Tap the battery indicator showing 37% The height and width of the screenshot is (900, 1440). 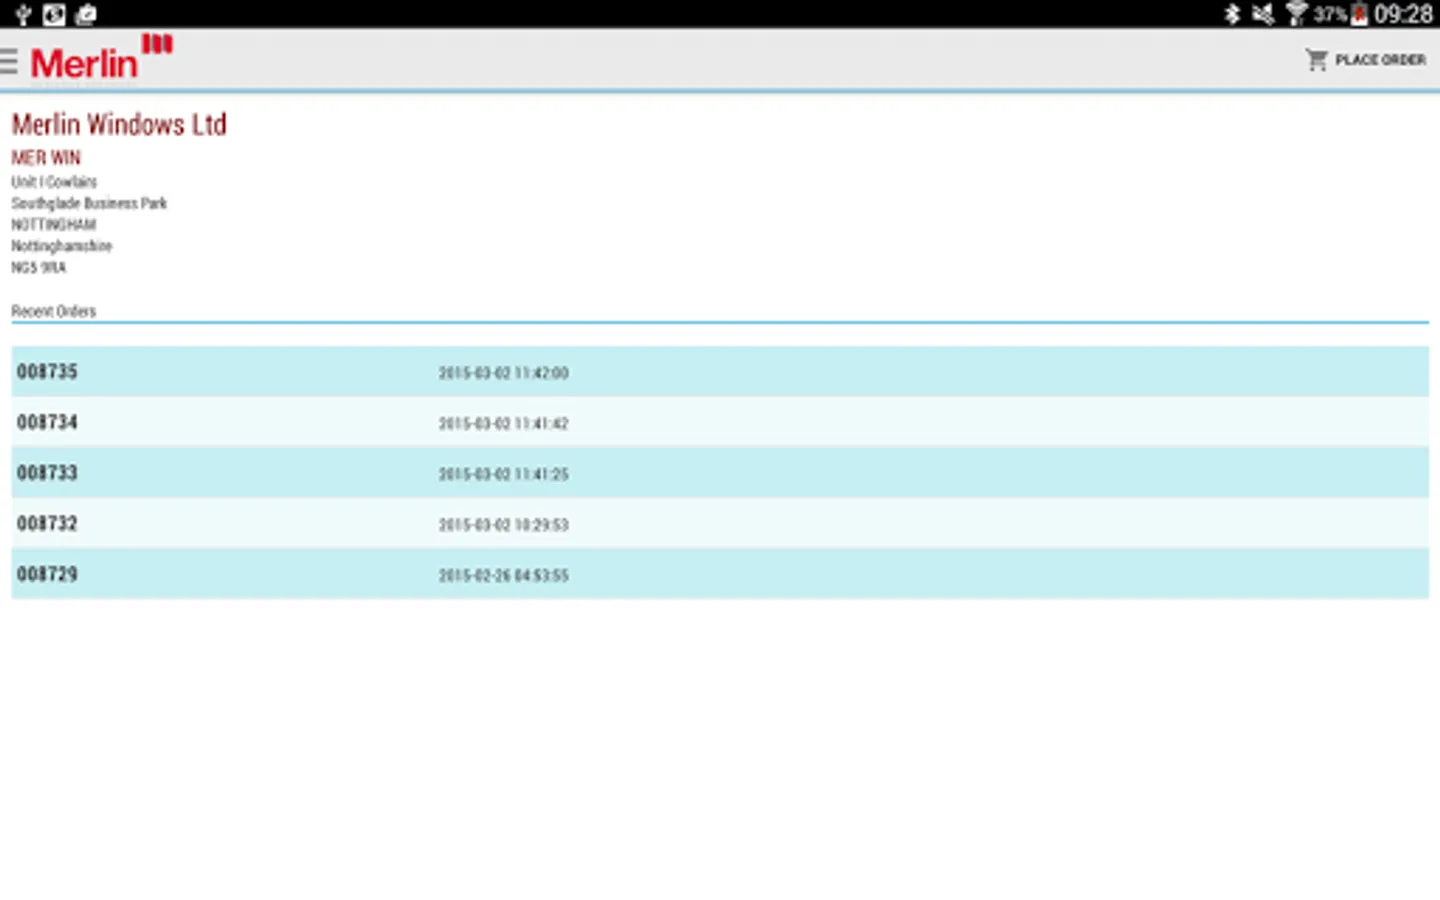point(1346,14)
